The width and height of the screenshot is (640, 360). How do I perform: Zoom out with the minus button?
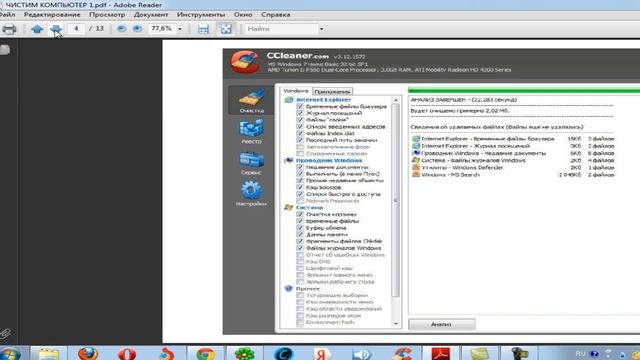(121, 29)
